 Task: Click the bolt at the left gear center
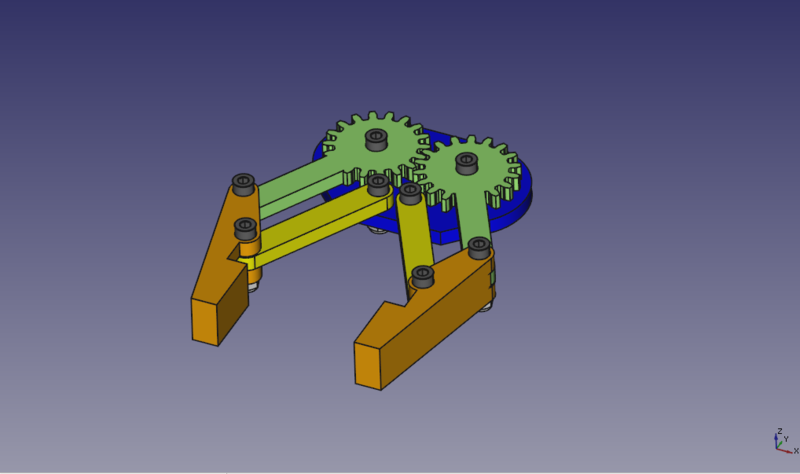376,139
